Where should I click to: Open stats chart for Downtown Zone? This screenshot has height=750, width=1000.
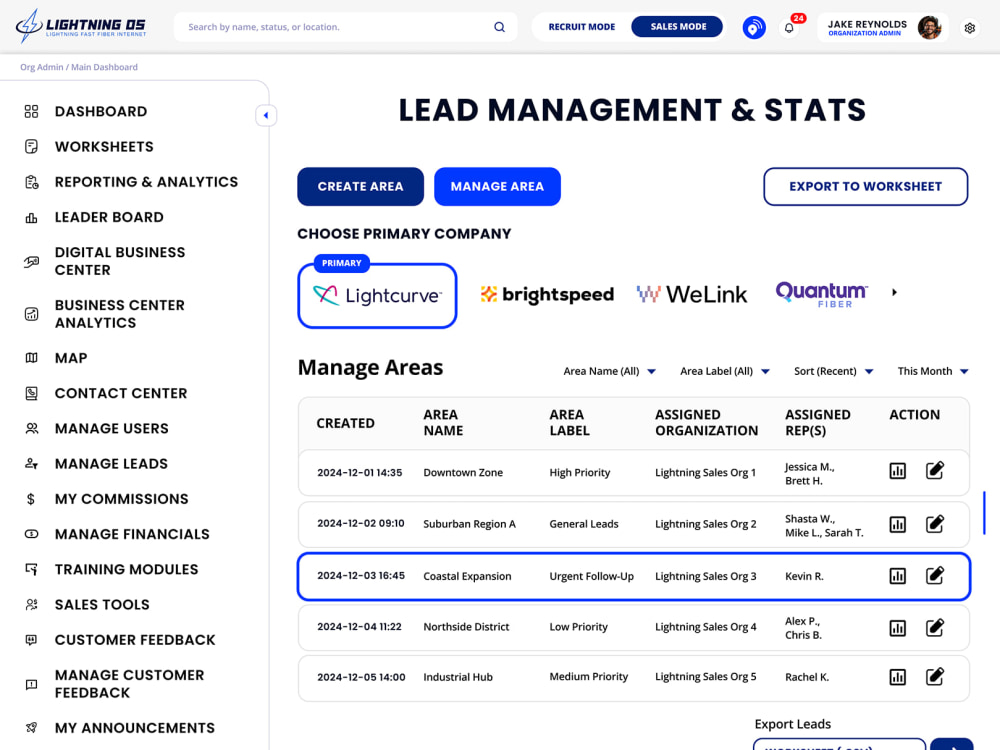pos(897,471)
